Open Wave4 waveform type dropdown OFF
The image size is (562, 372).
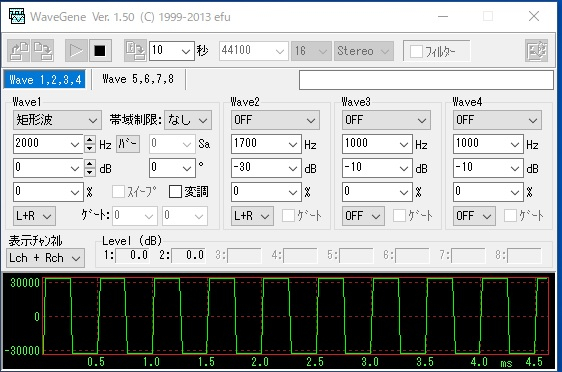pos(533,120)
